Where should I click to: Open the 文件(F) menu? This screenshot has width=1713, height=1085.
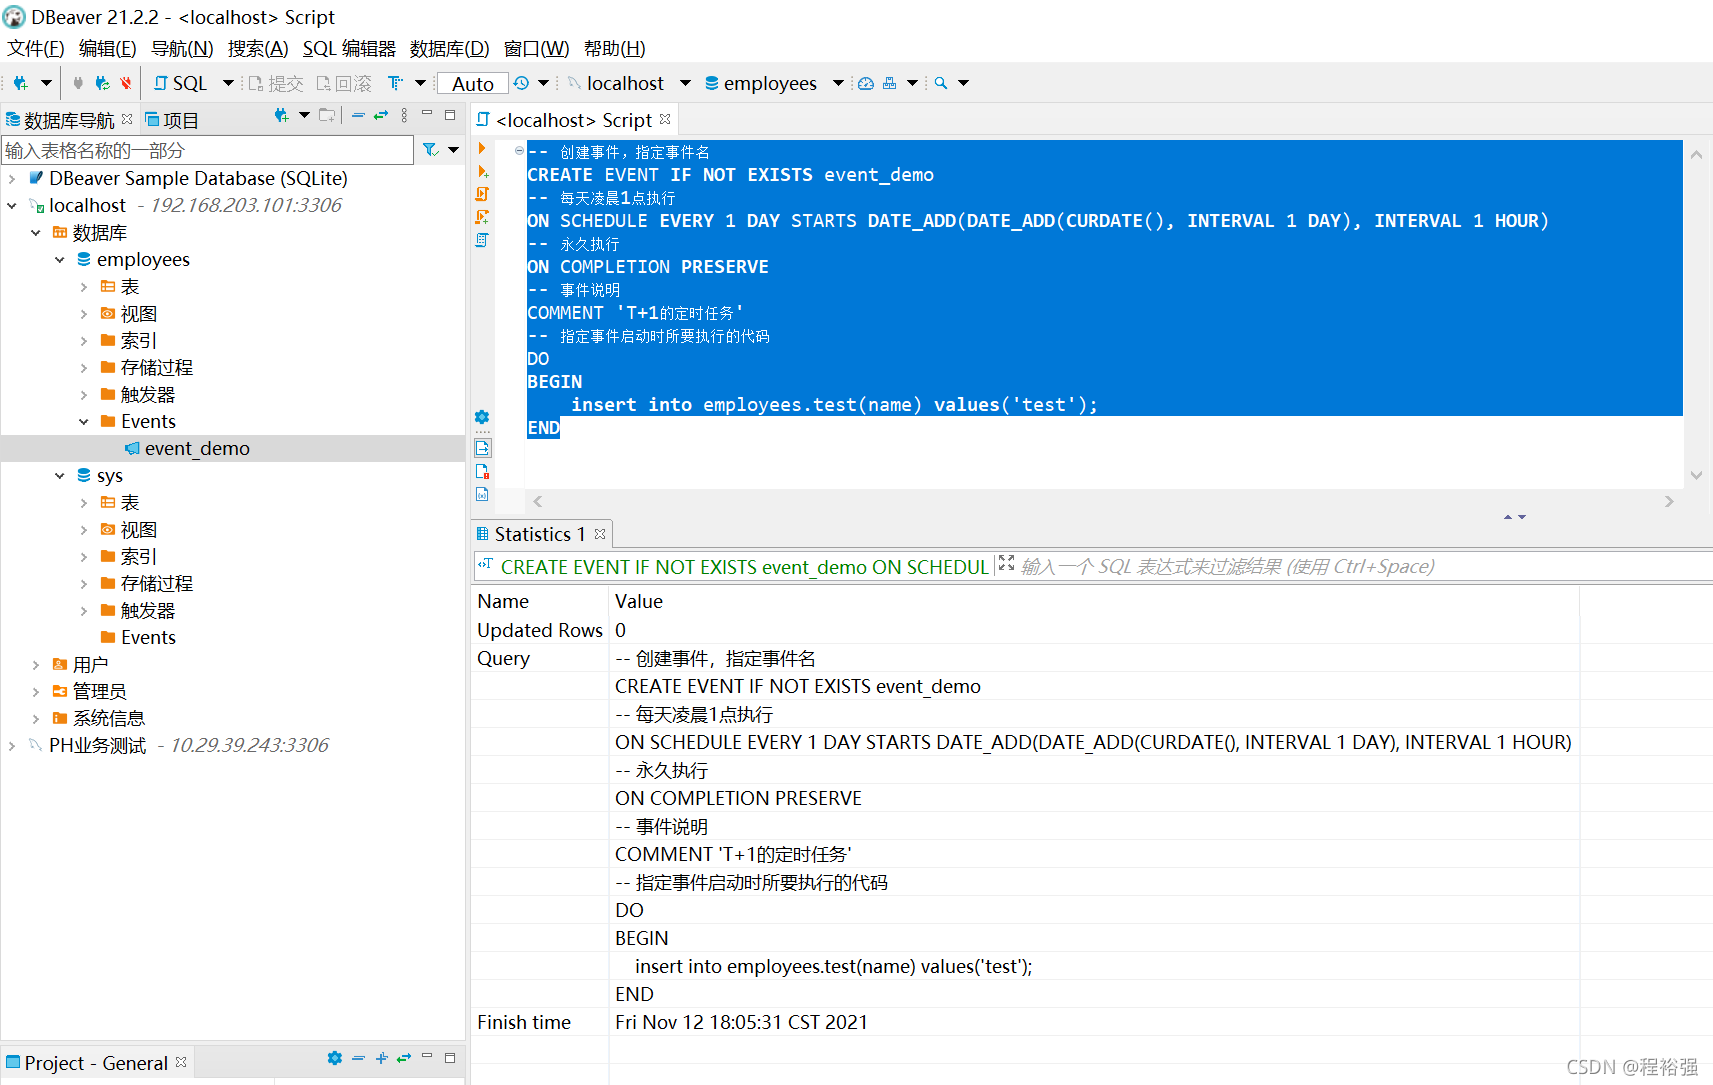tap(36, 48)
